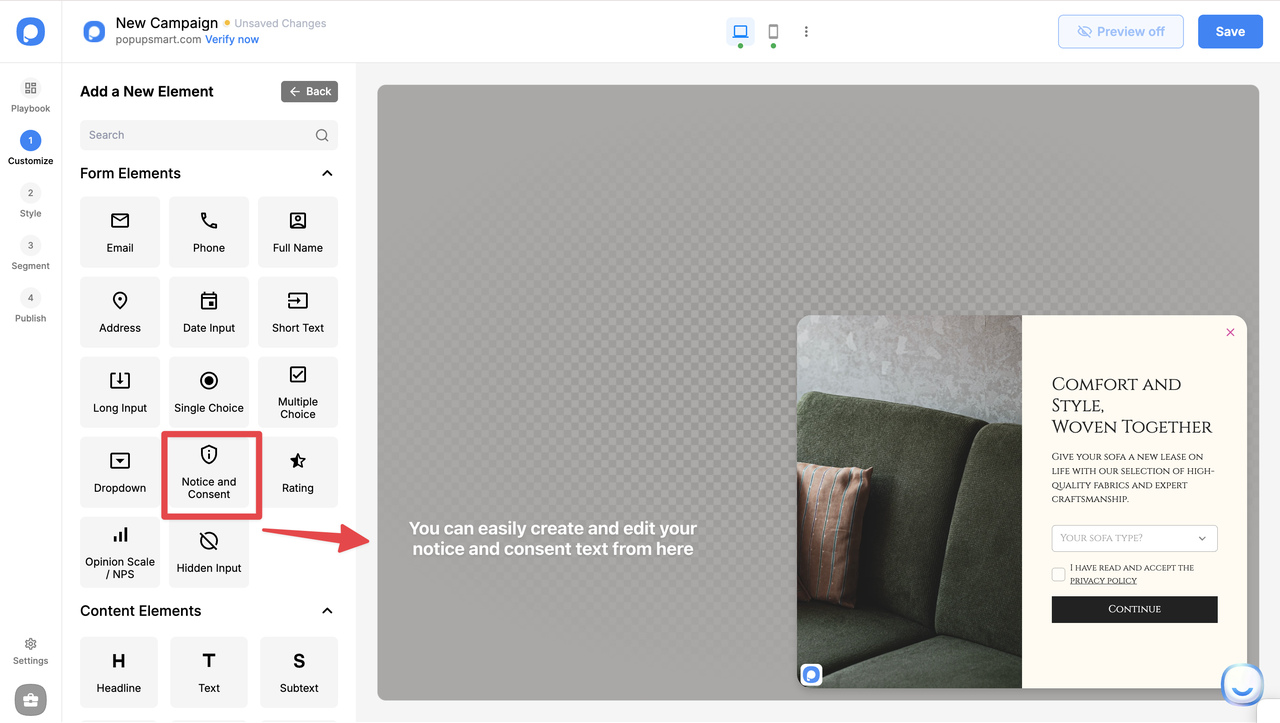
Task: Toggle Preview off switch
Action: click(x=1120, y=31)
